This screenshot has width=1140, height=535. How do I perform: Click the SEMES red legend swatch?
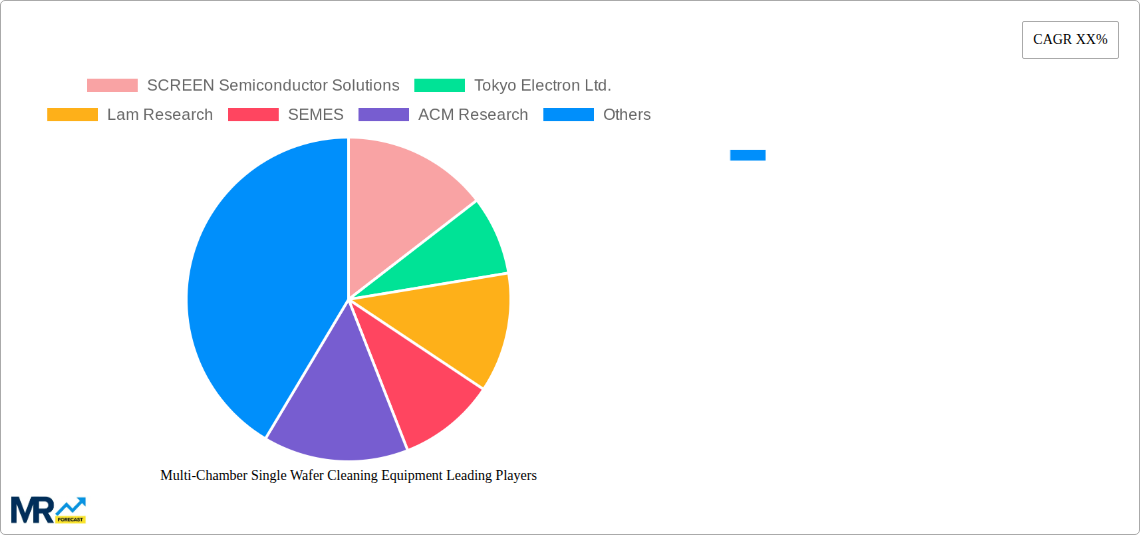click(253, 115)
